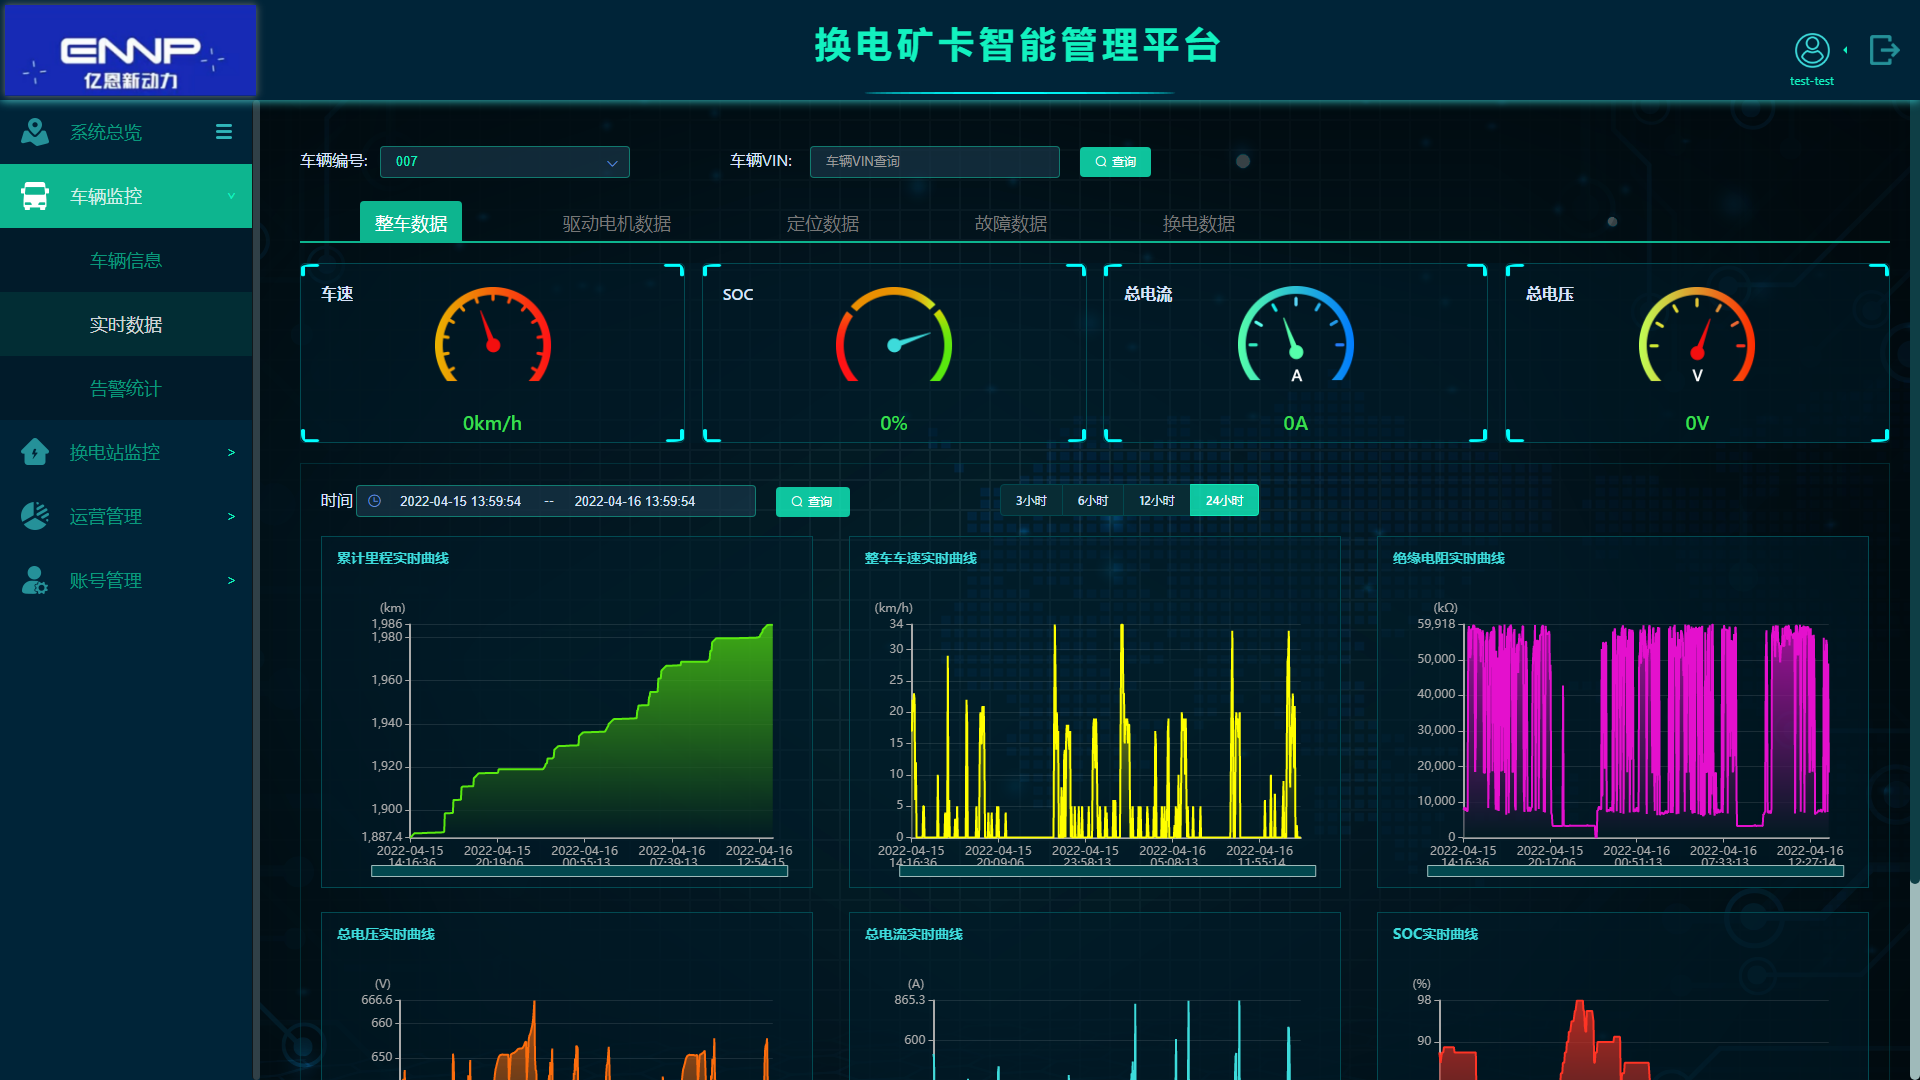Viewport: 1920px width, 1080px height.
Task: Click the clock icon in time range
Action: click(x=375, y=501)
